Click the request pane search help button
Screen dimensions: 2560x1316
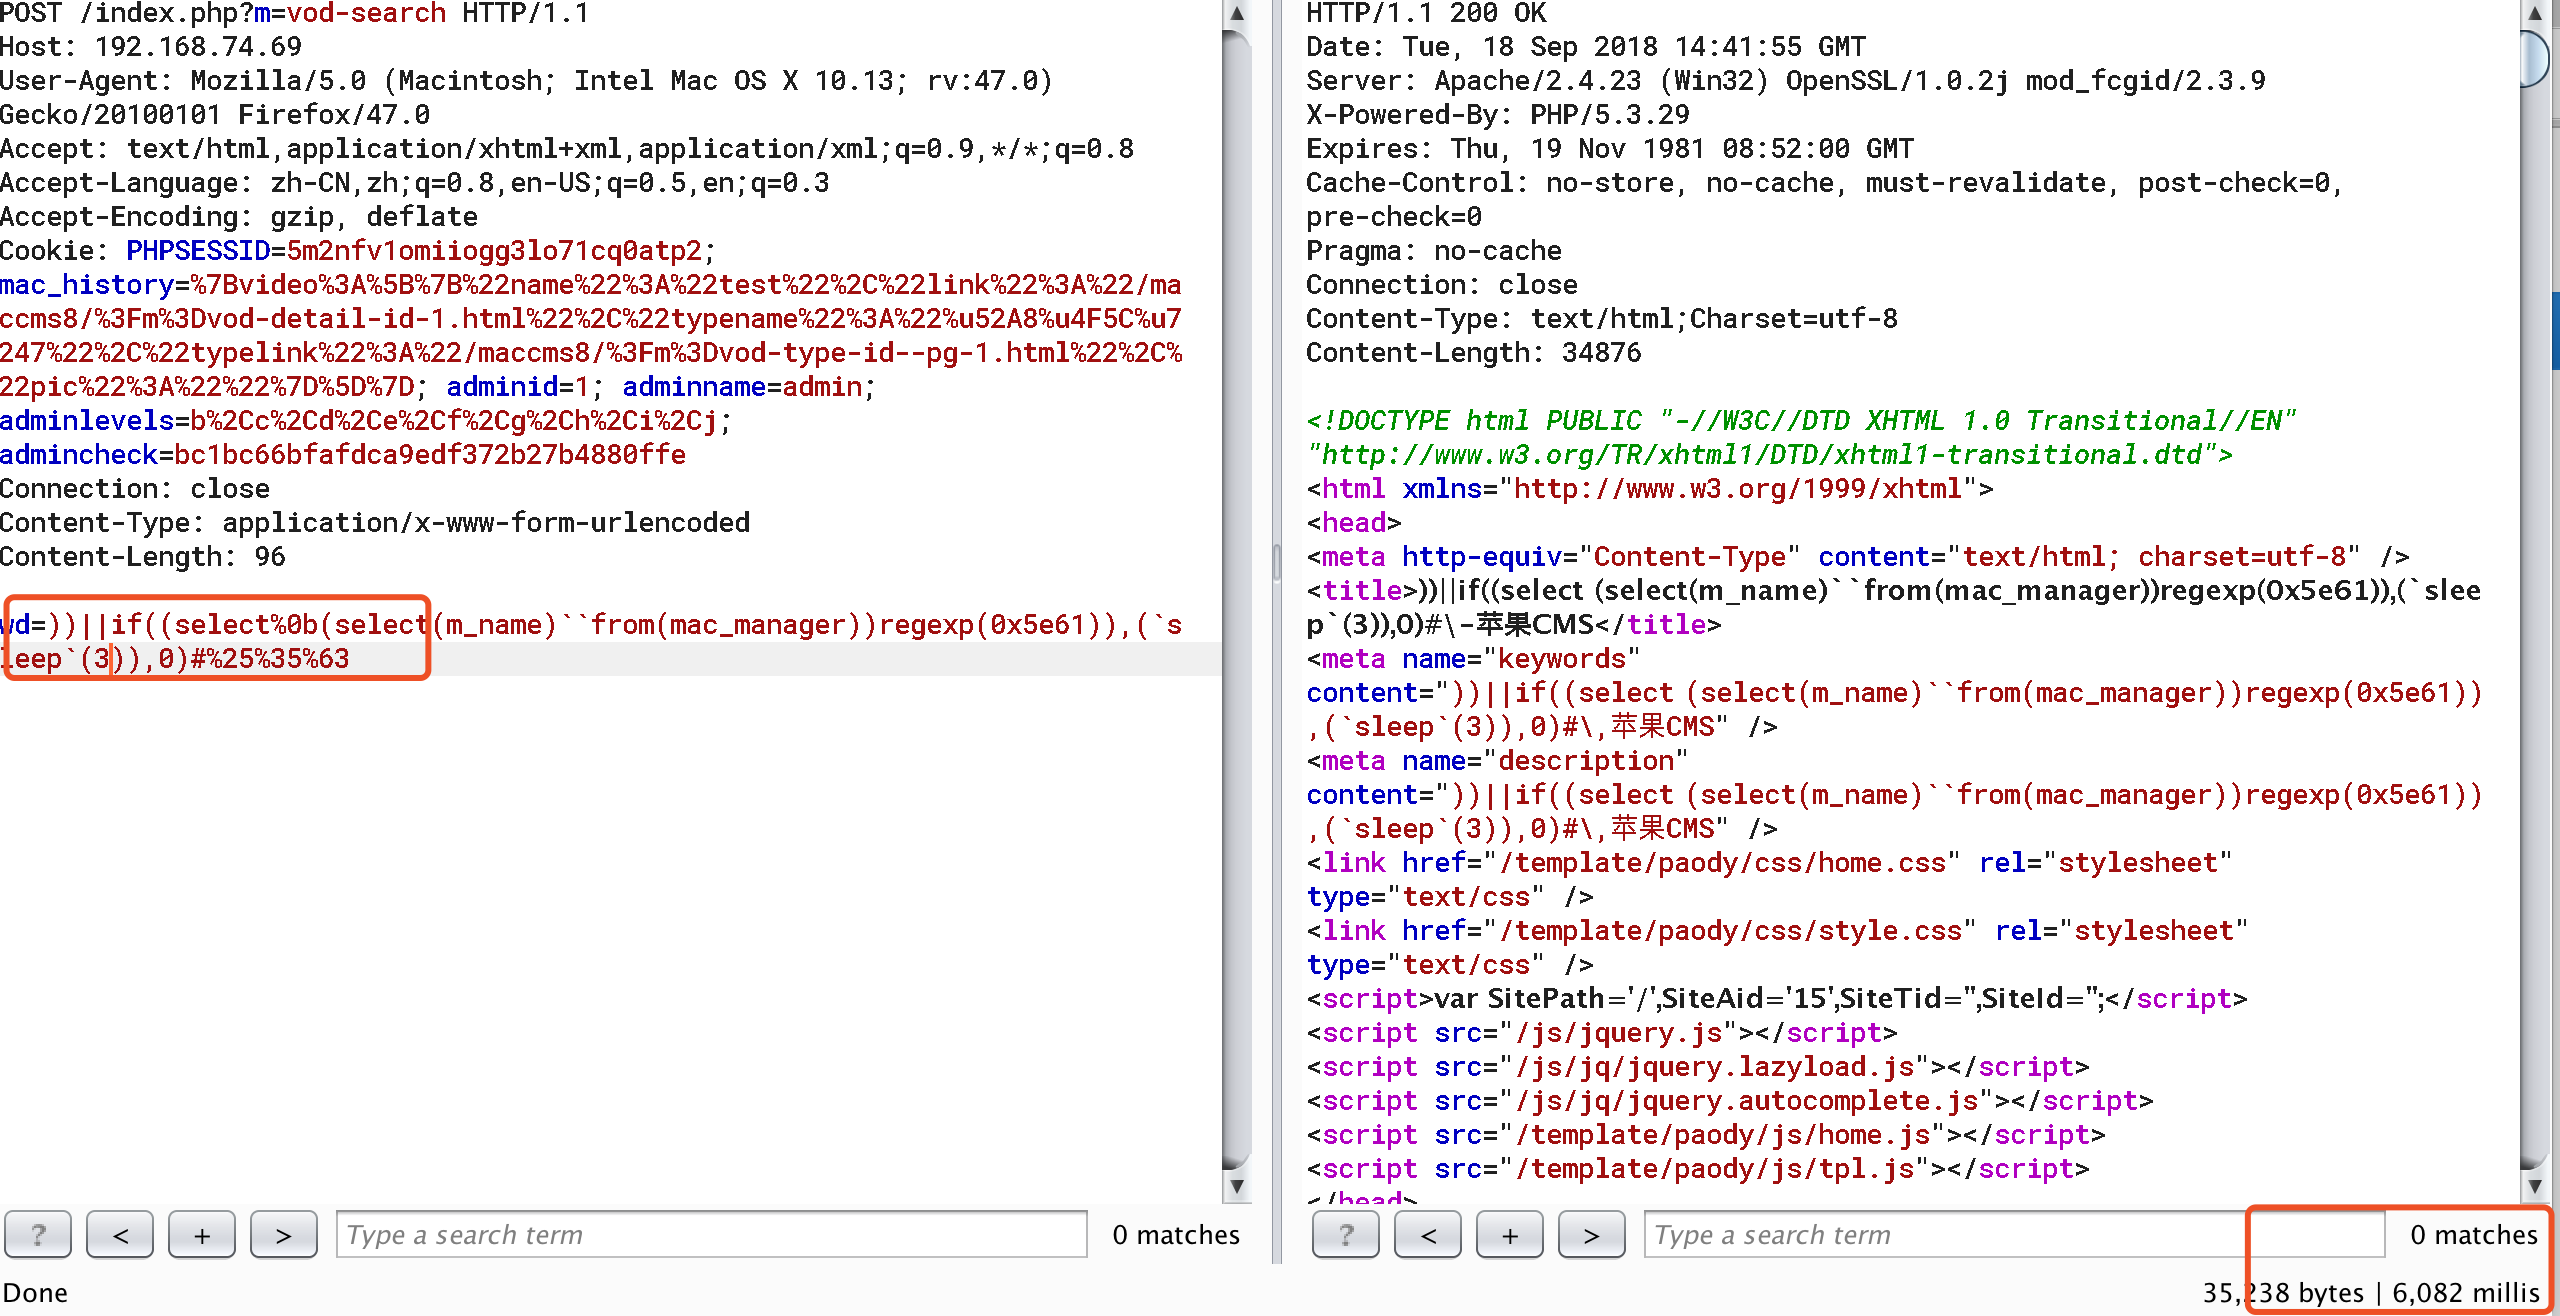click(38, 1235)
